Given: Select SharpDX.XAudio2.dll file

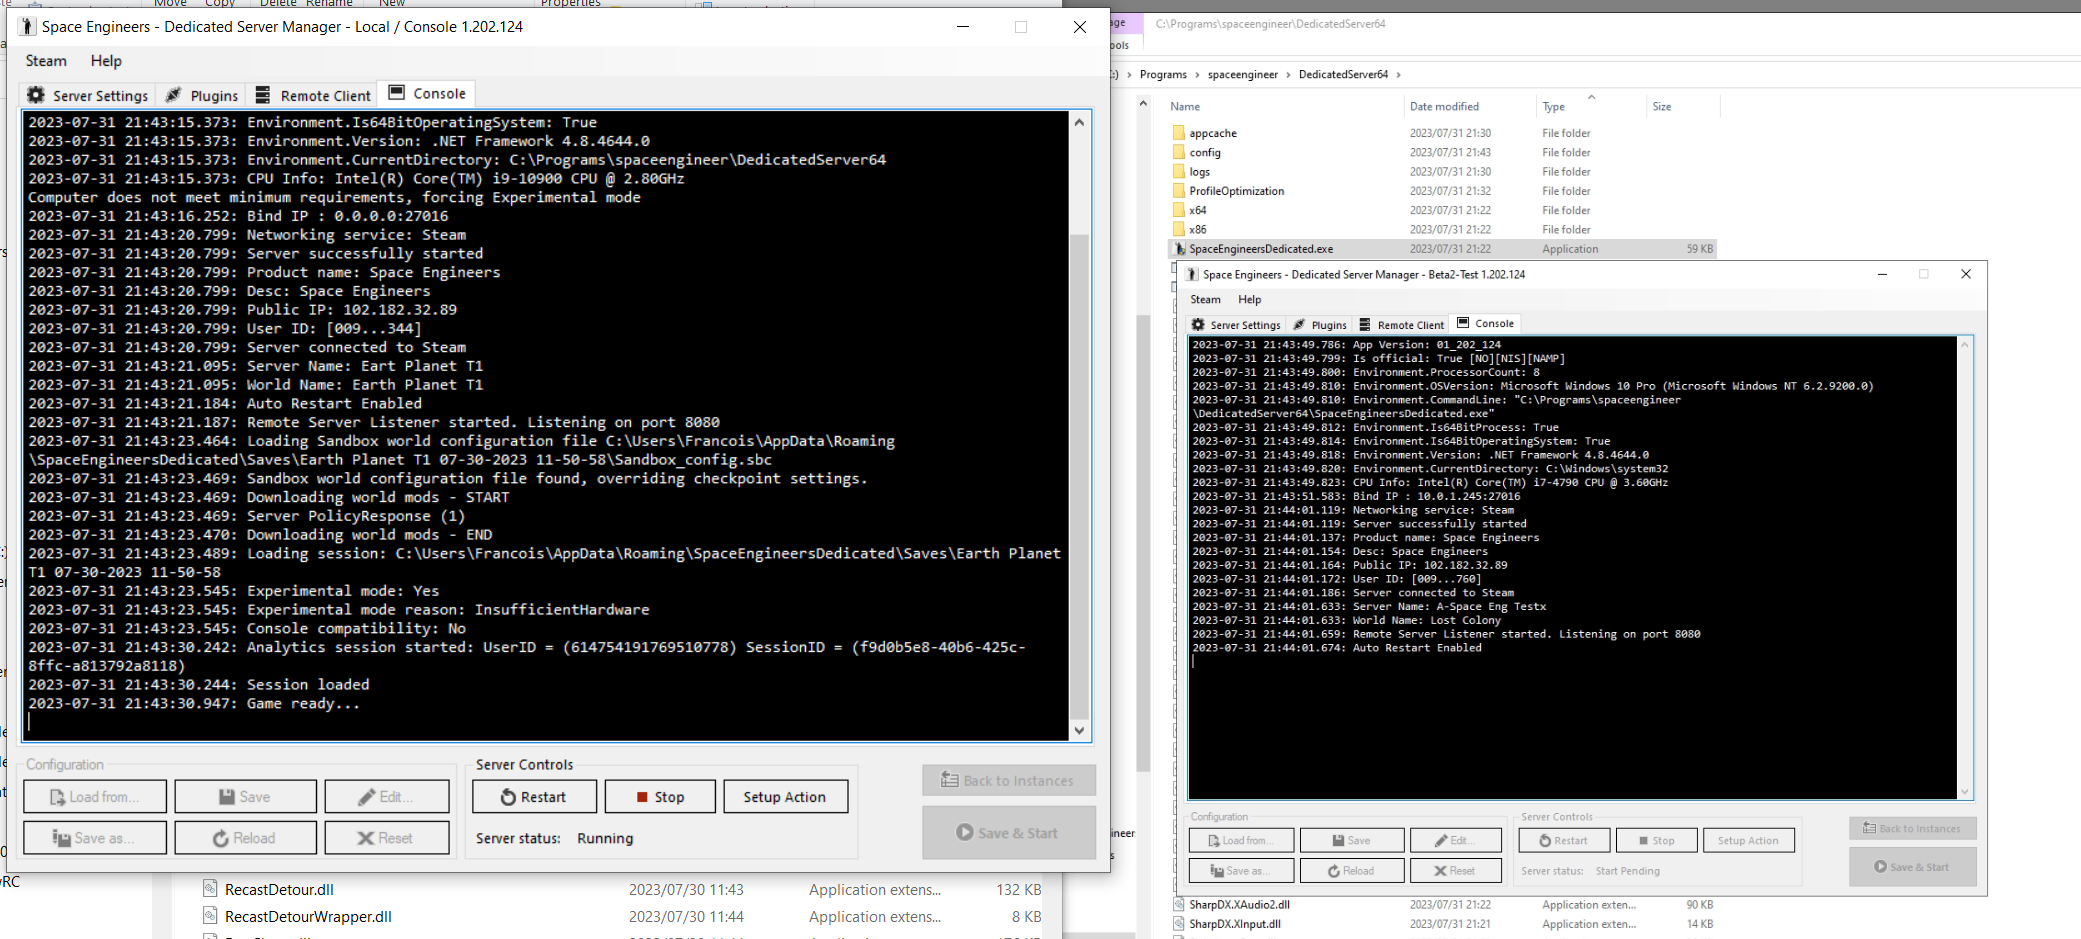Looking at the screenshot, I should click(1239, 905).
